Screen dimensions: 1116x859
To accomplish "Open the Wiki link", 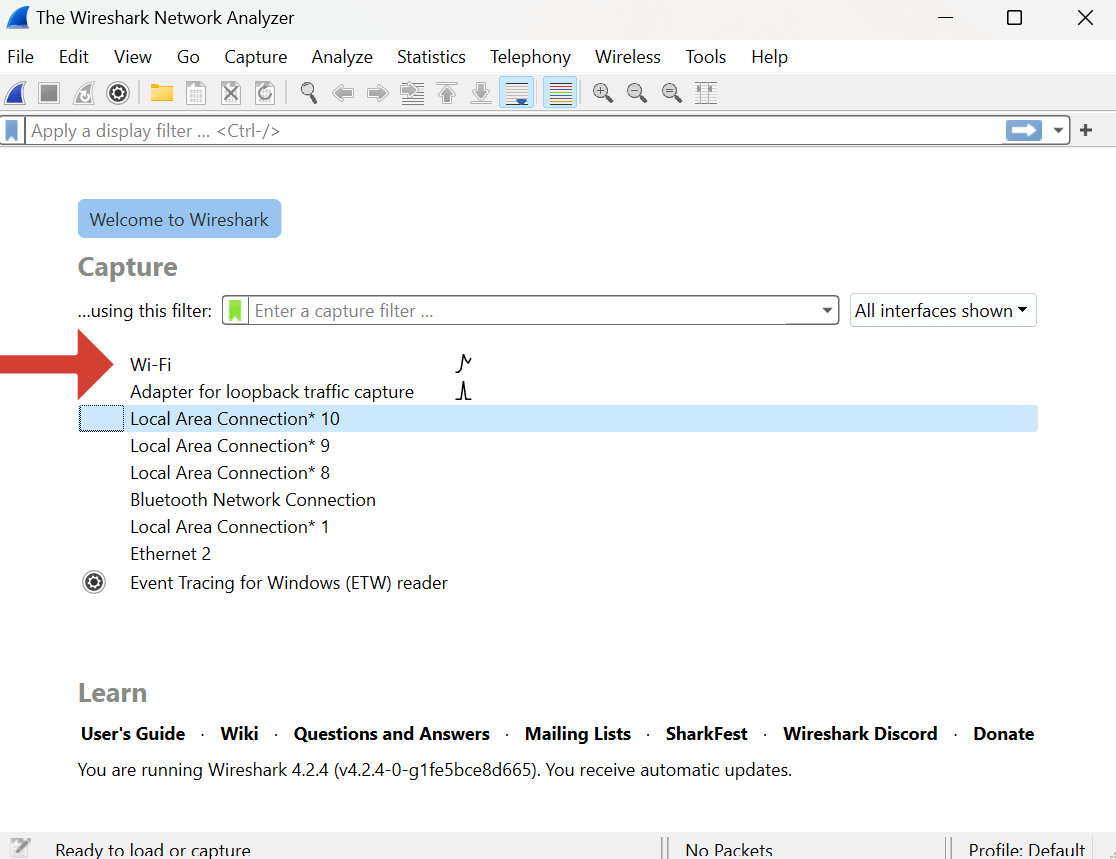I will click(239, 734).
